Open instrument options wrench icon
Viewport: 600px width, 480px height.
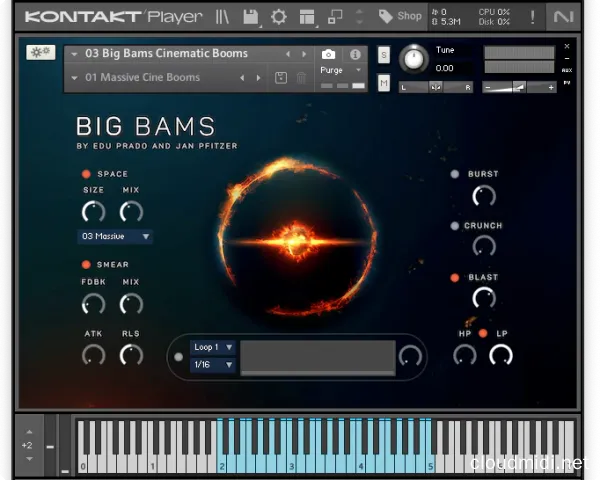click(41, 52)
